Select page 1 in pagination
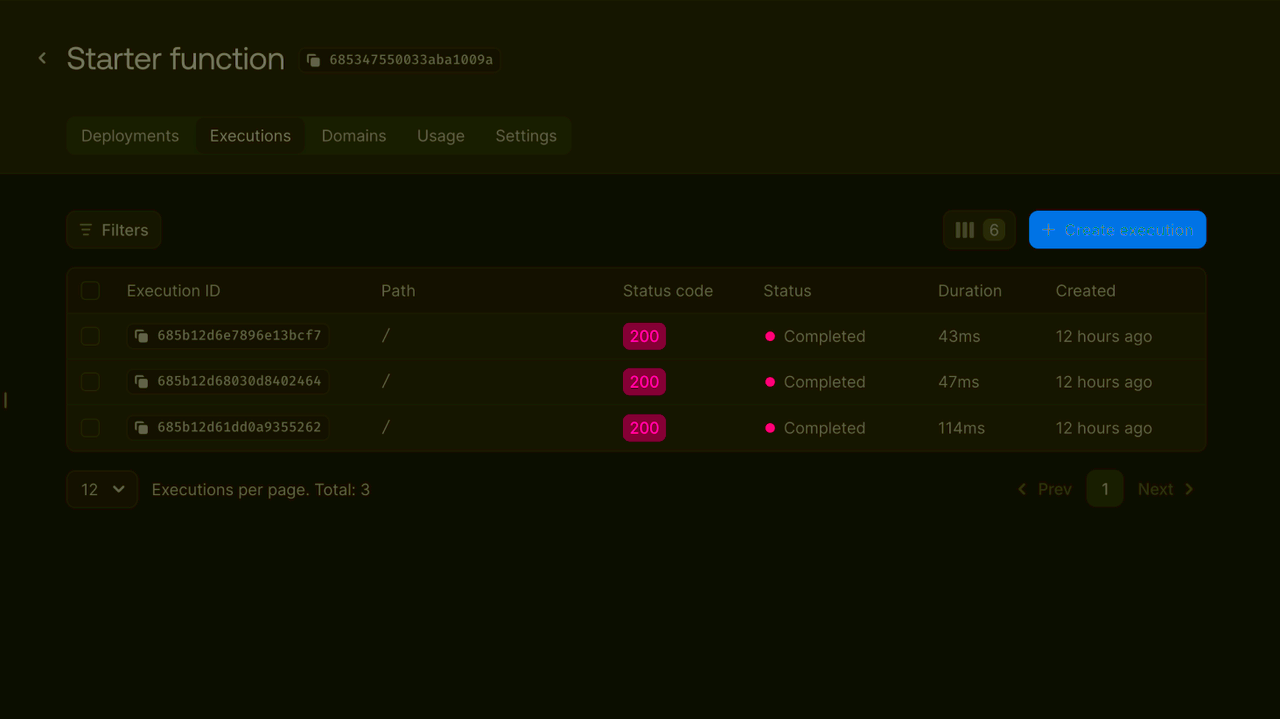 click(x=1105, y=489)
